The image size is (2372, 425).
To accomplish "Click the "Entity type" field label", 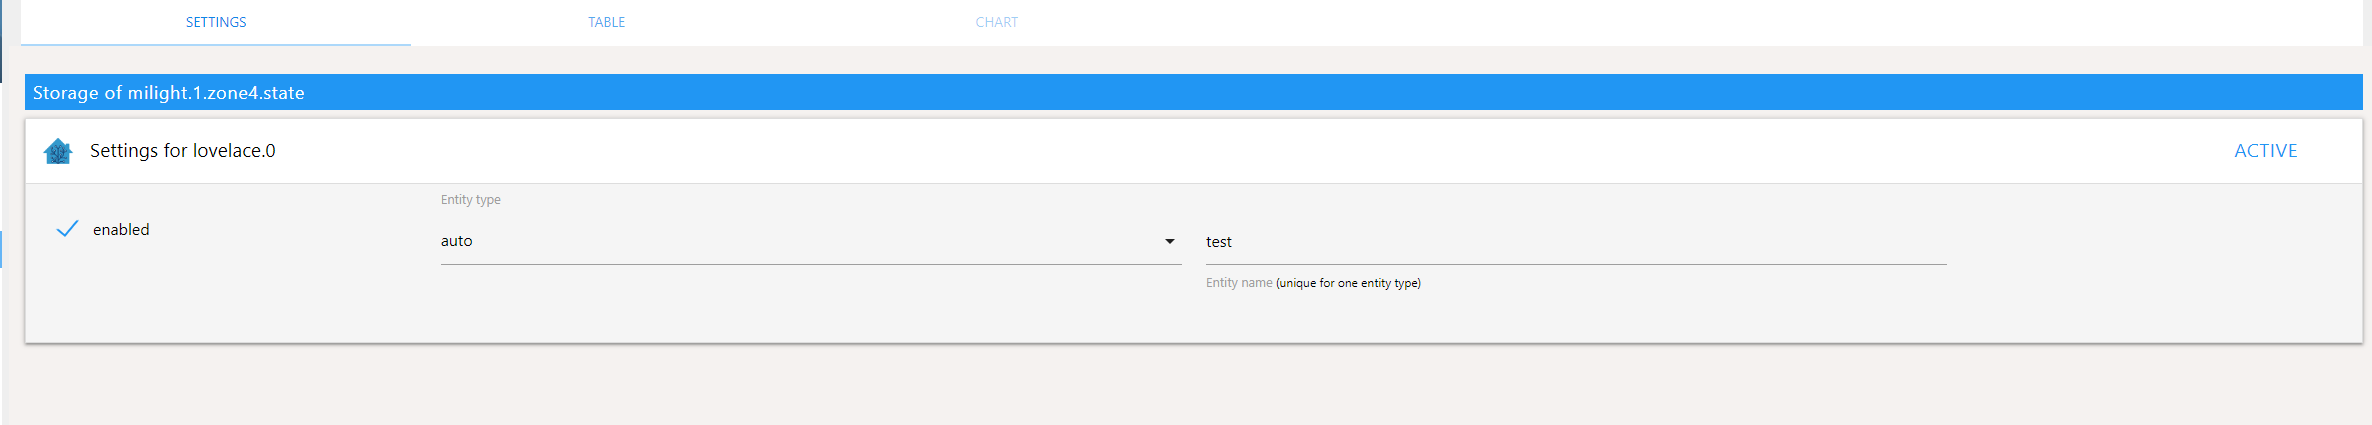I will pos(471,200).
